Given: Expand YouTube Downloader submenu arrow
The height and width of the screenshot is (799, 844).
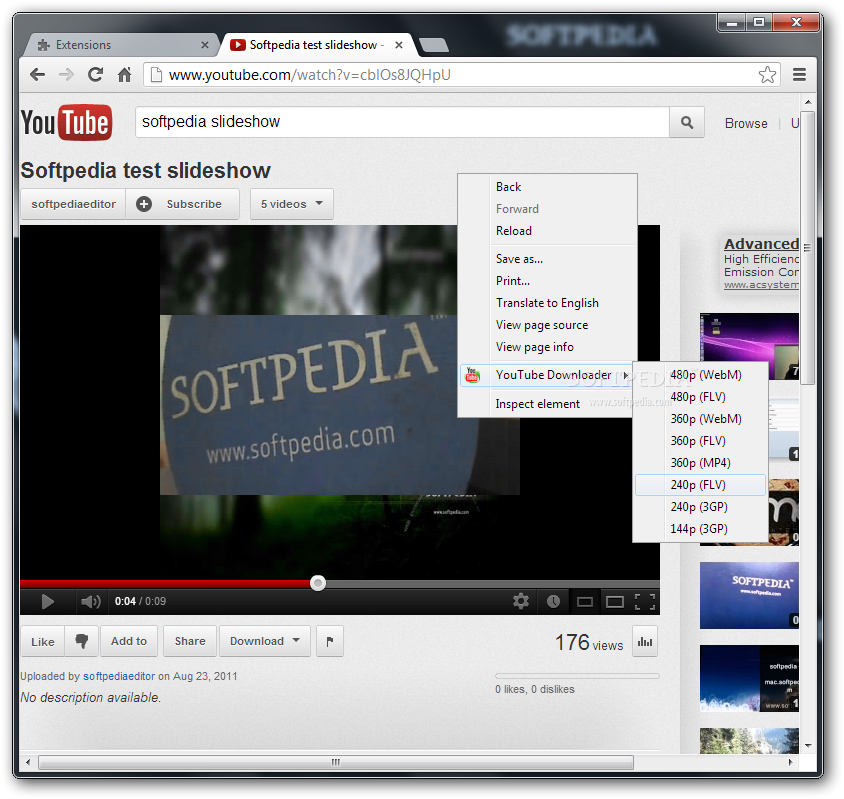Looking at the screenshot, I should pos(625,375).
